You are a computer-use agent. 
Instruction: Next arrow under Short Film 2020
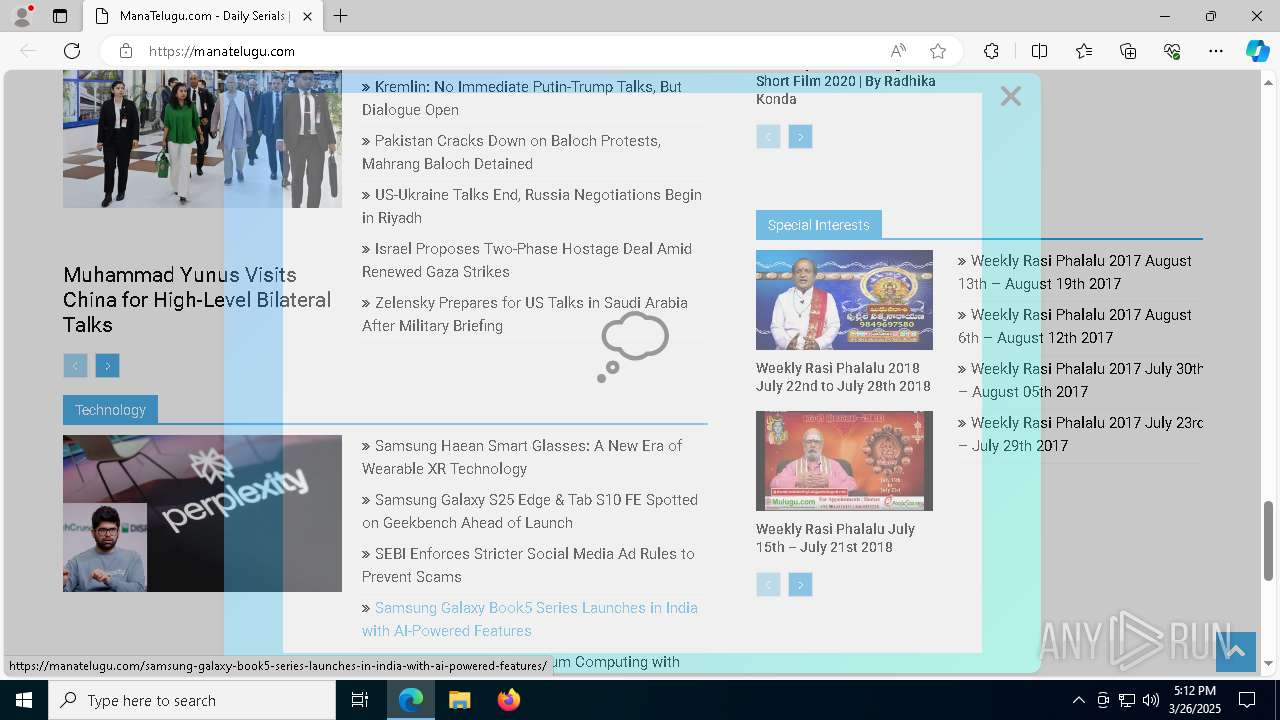coord(800,137)
